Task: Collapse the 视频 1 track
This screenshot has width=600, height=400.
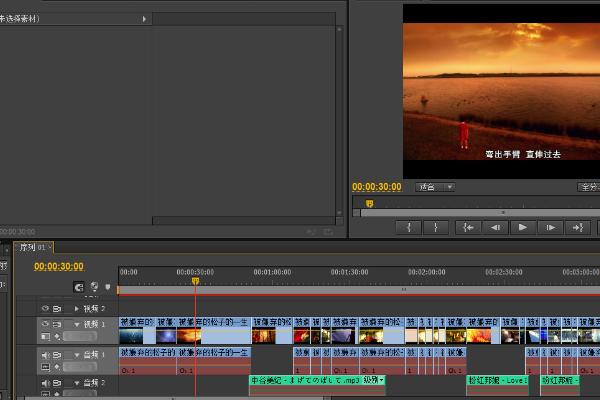Action: pos(77,325)
